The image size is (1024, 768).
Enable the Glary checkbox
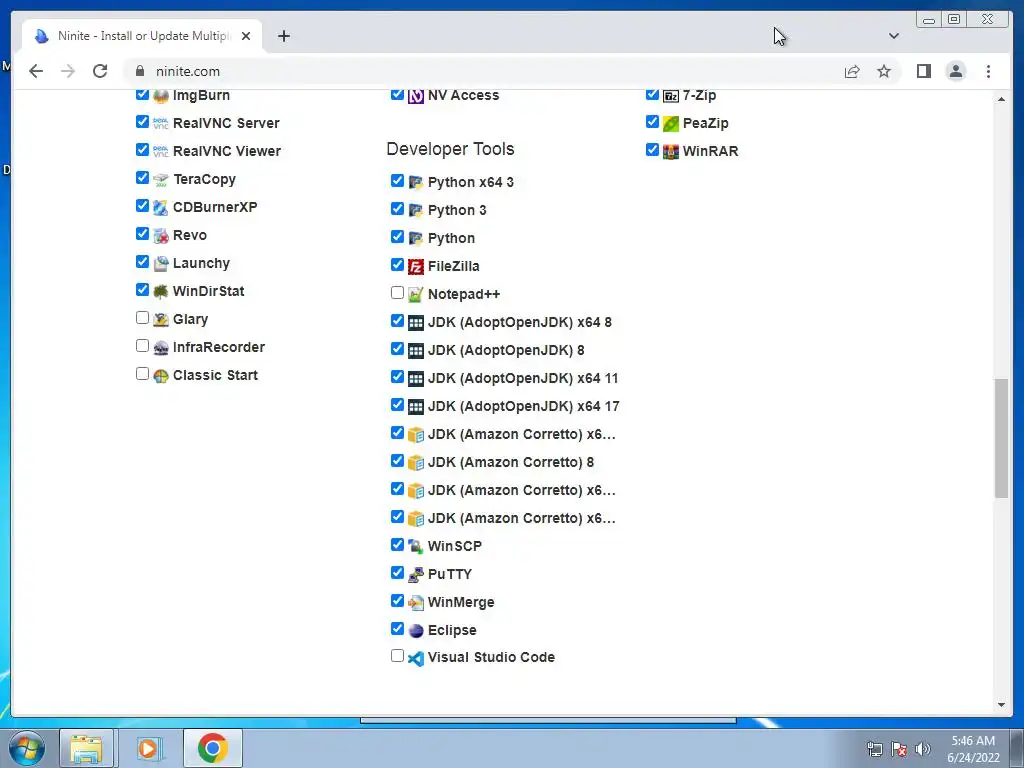[142, 318]
